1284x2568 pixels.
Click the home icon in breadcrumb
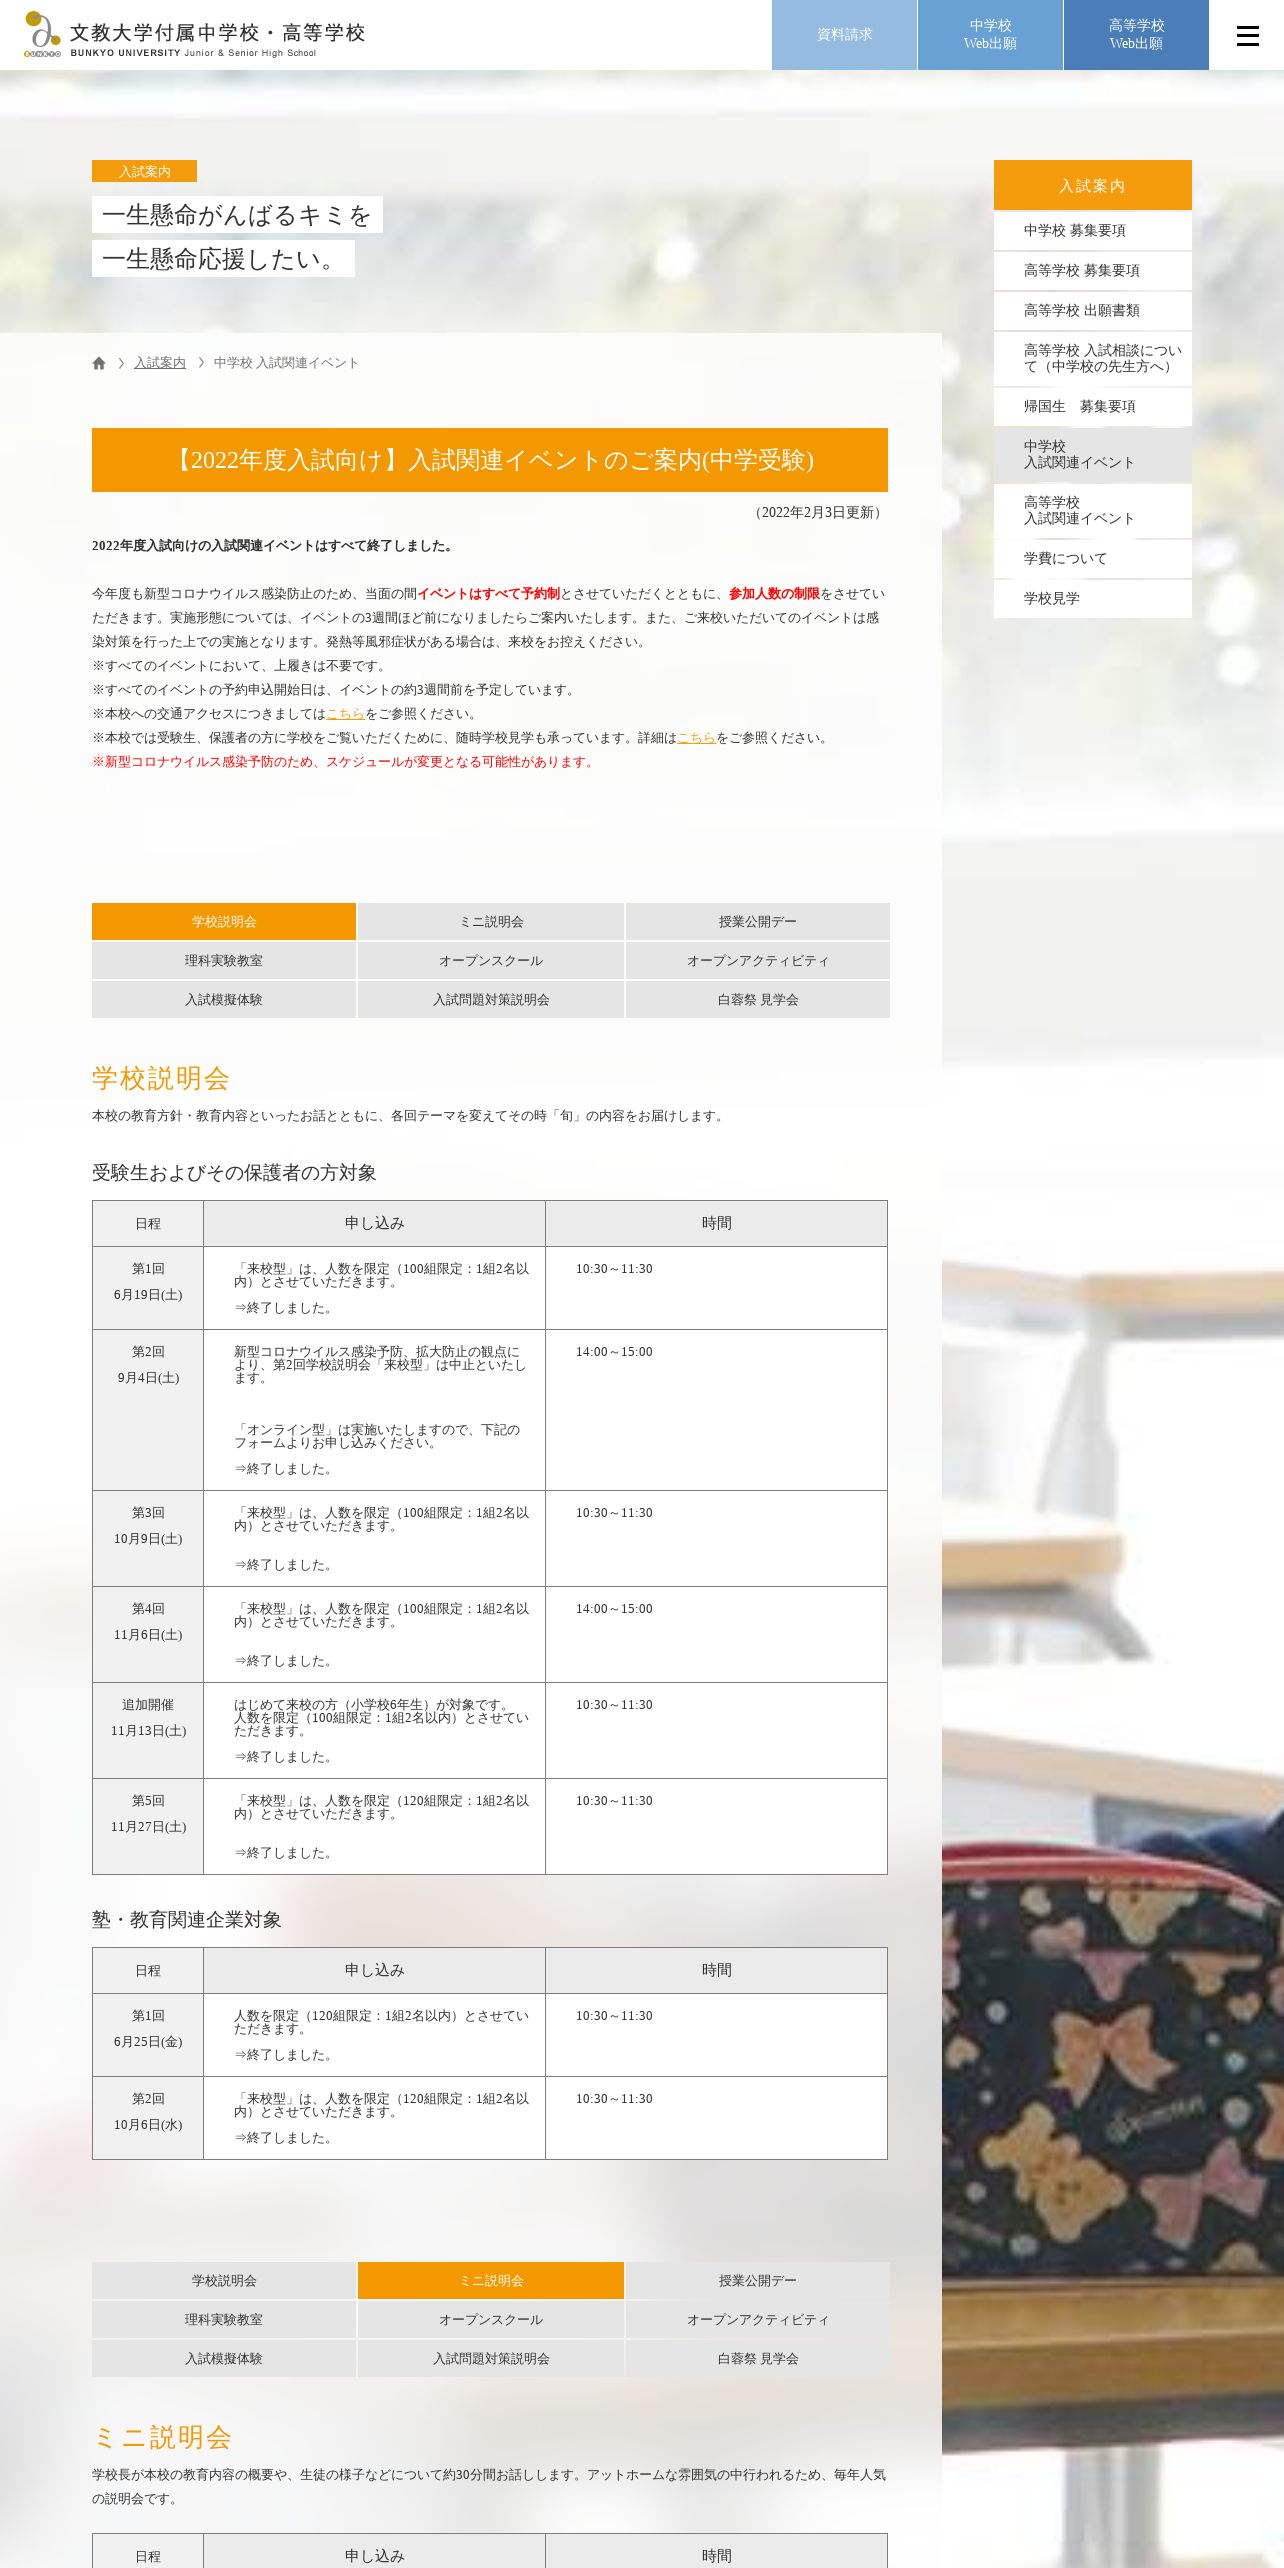(x=99, y=363)
